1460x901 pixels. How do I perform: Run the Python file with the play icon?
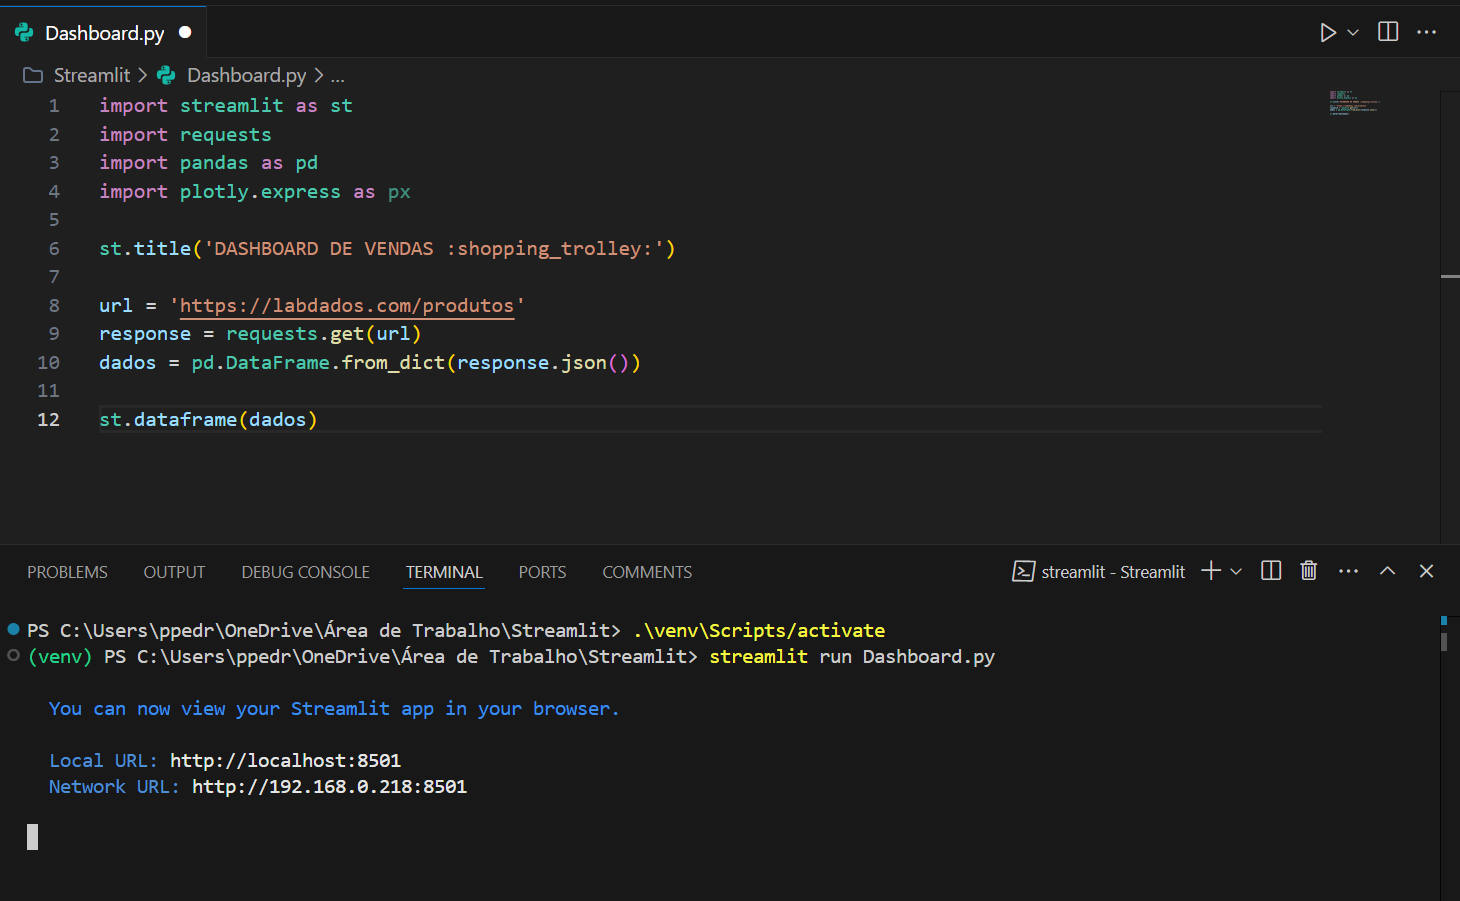(1327, 33)
